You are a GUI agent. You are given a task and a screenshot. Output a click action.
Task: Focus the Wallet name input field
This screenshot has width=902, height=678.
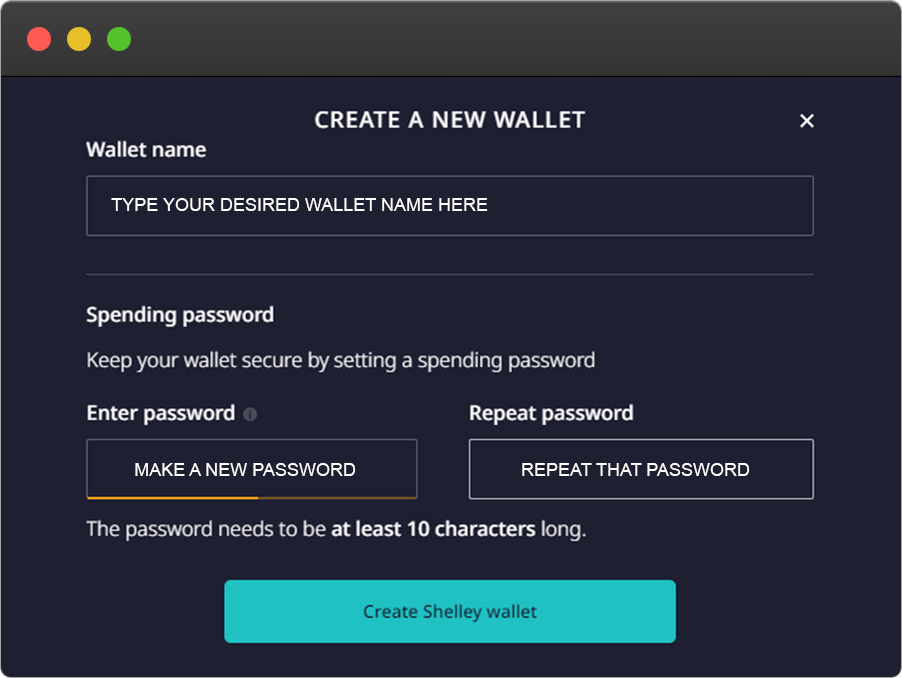(450, 205)
